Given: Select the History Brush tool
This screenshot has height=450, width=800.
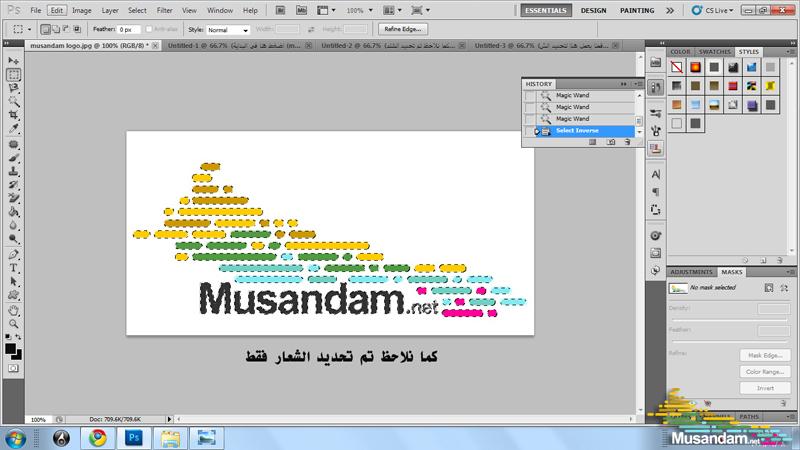Looking at the screenshot, I should 13,185.
